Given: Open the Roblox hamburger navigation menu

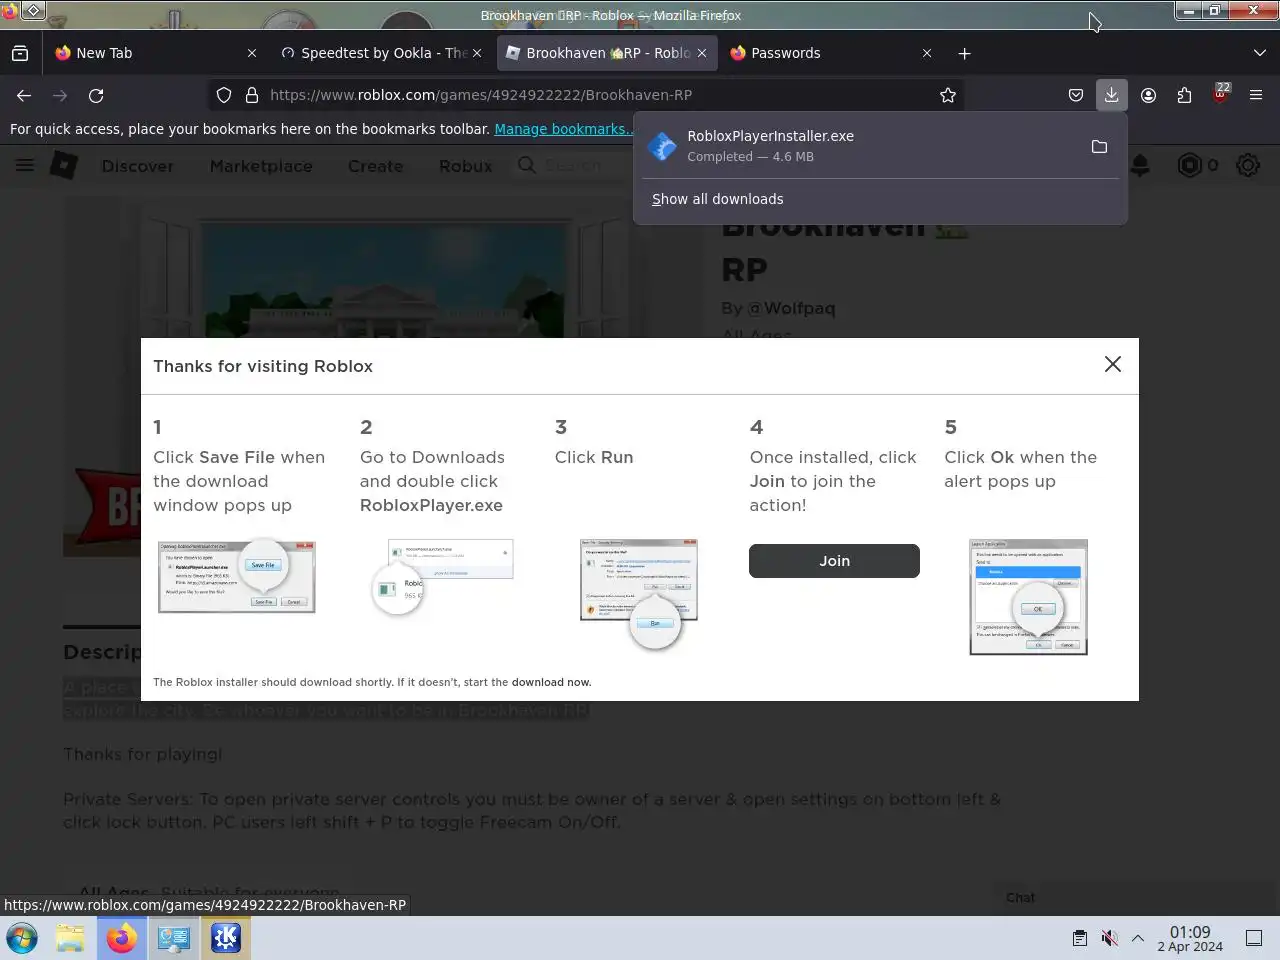Looking at the screenshot, I should (25, 165).
